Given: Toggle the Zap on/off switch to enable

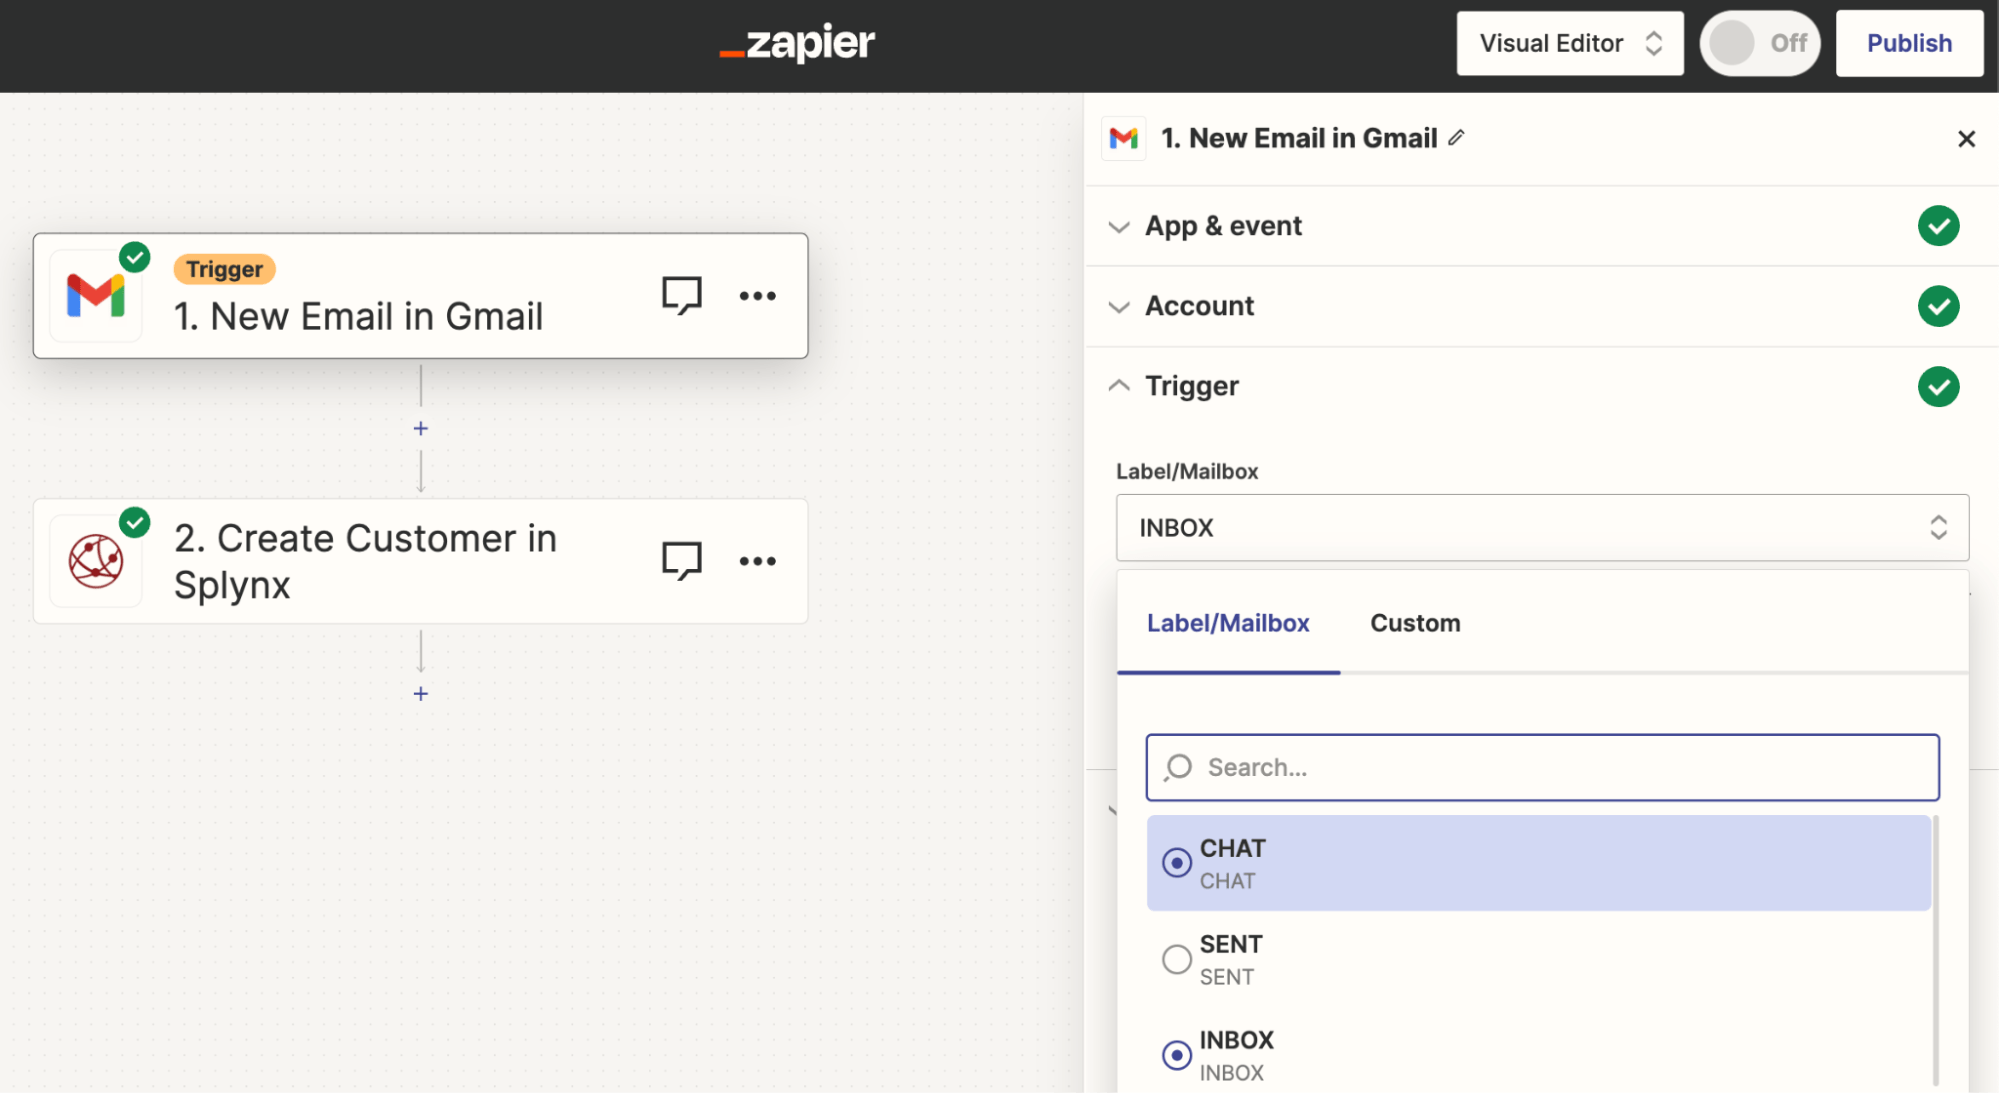Looking at the screenshot, I should click(x=1759, y=43).
